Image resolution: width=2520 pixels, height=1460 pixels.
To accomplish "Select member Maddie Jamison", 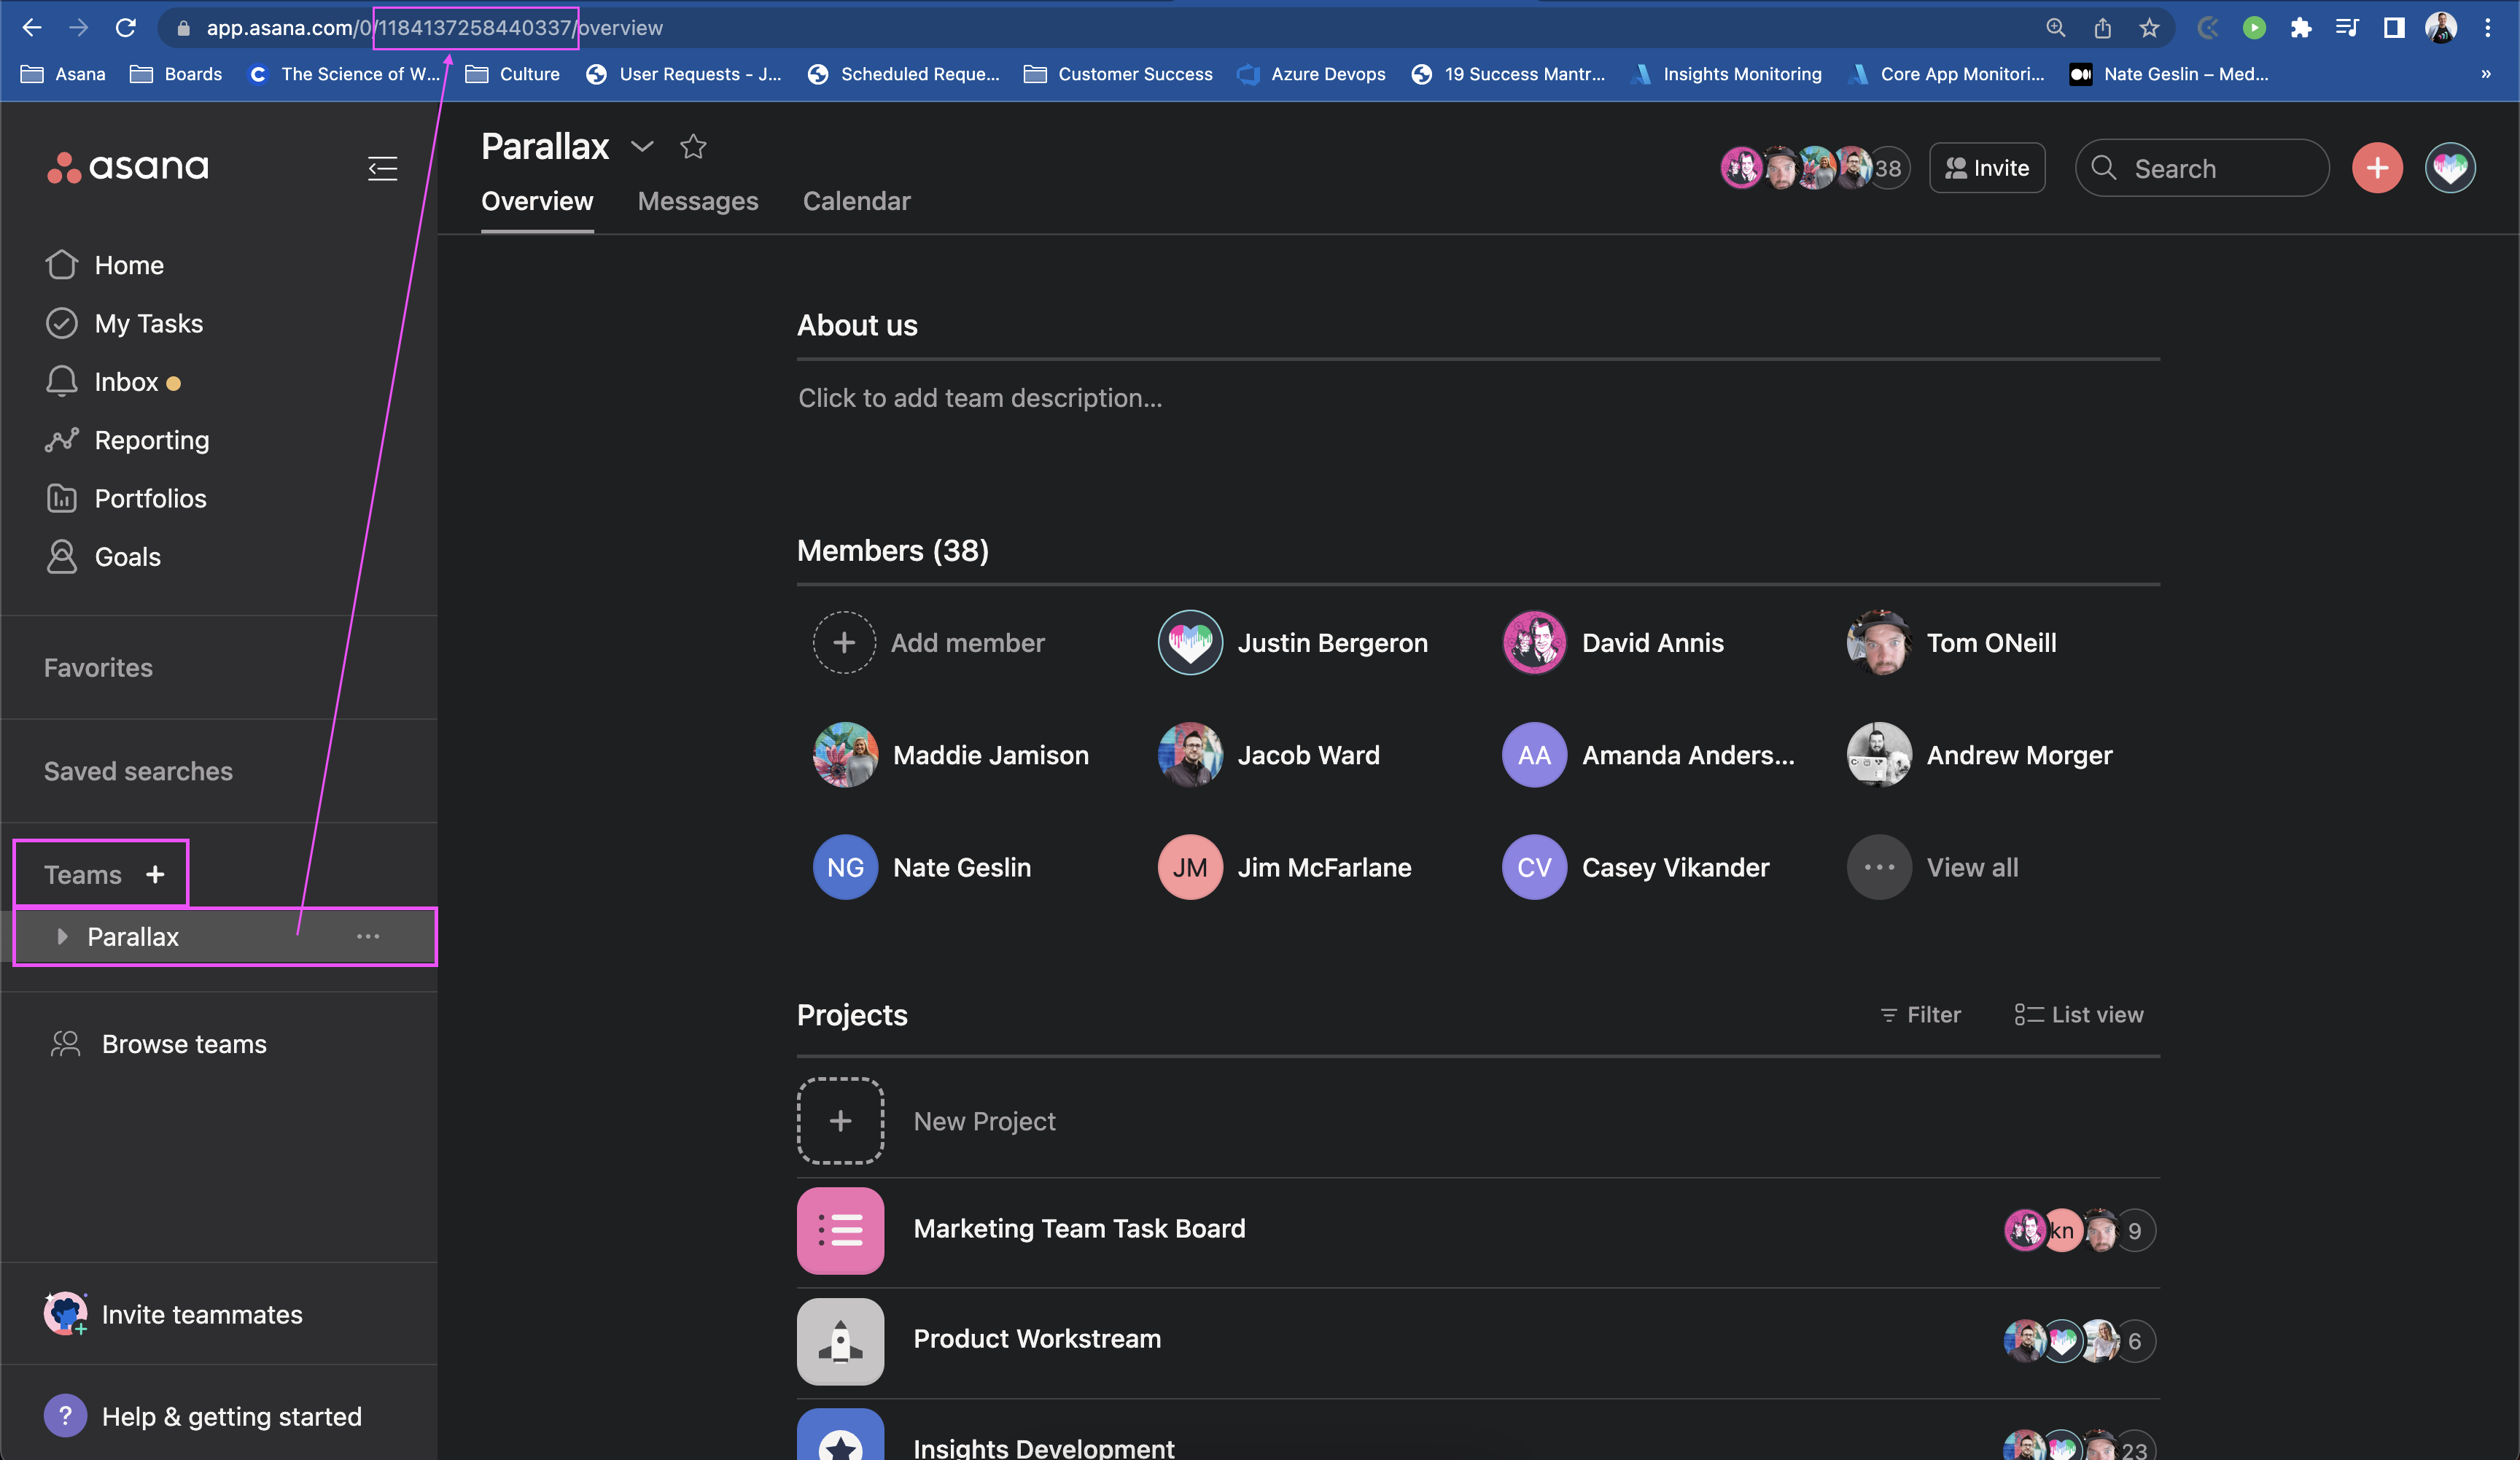I will 951,755.
